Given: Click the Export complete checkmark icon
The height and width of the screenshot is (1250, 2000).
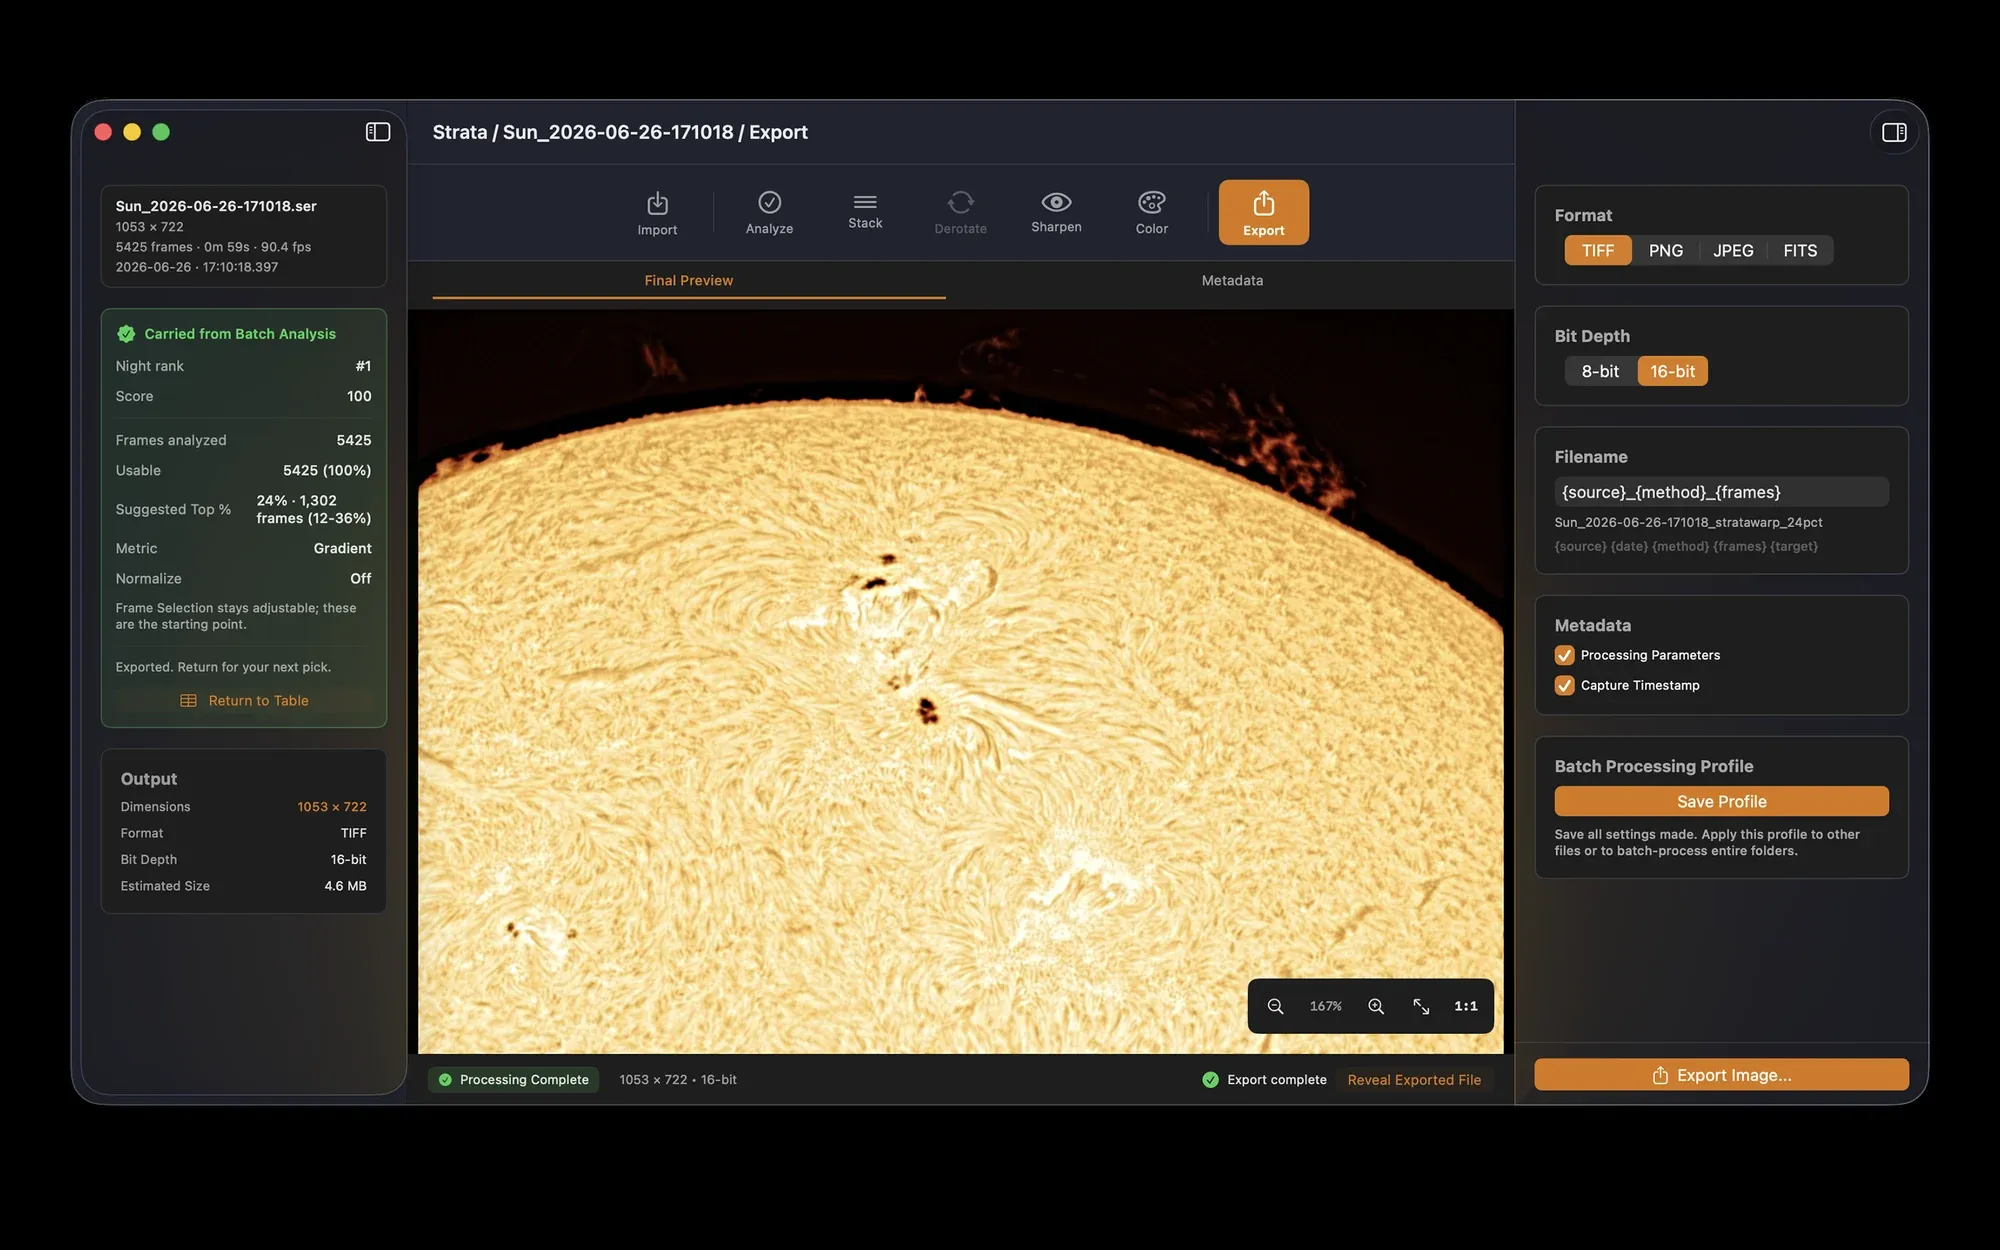Looking at the screenshot, I should coord(1210,1080).
